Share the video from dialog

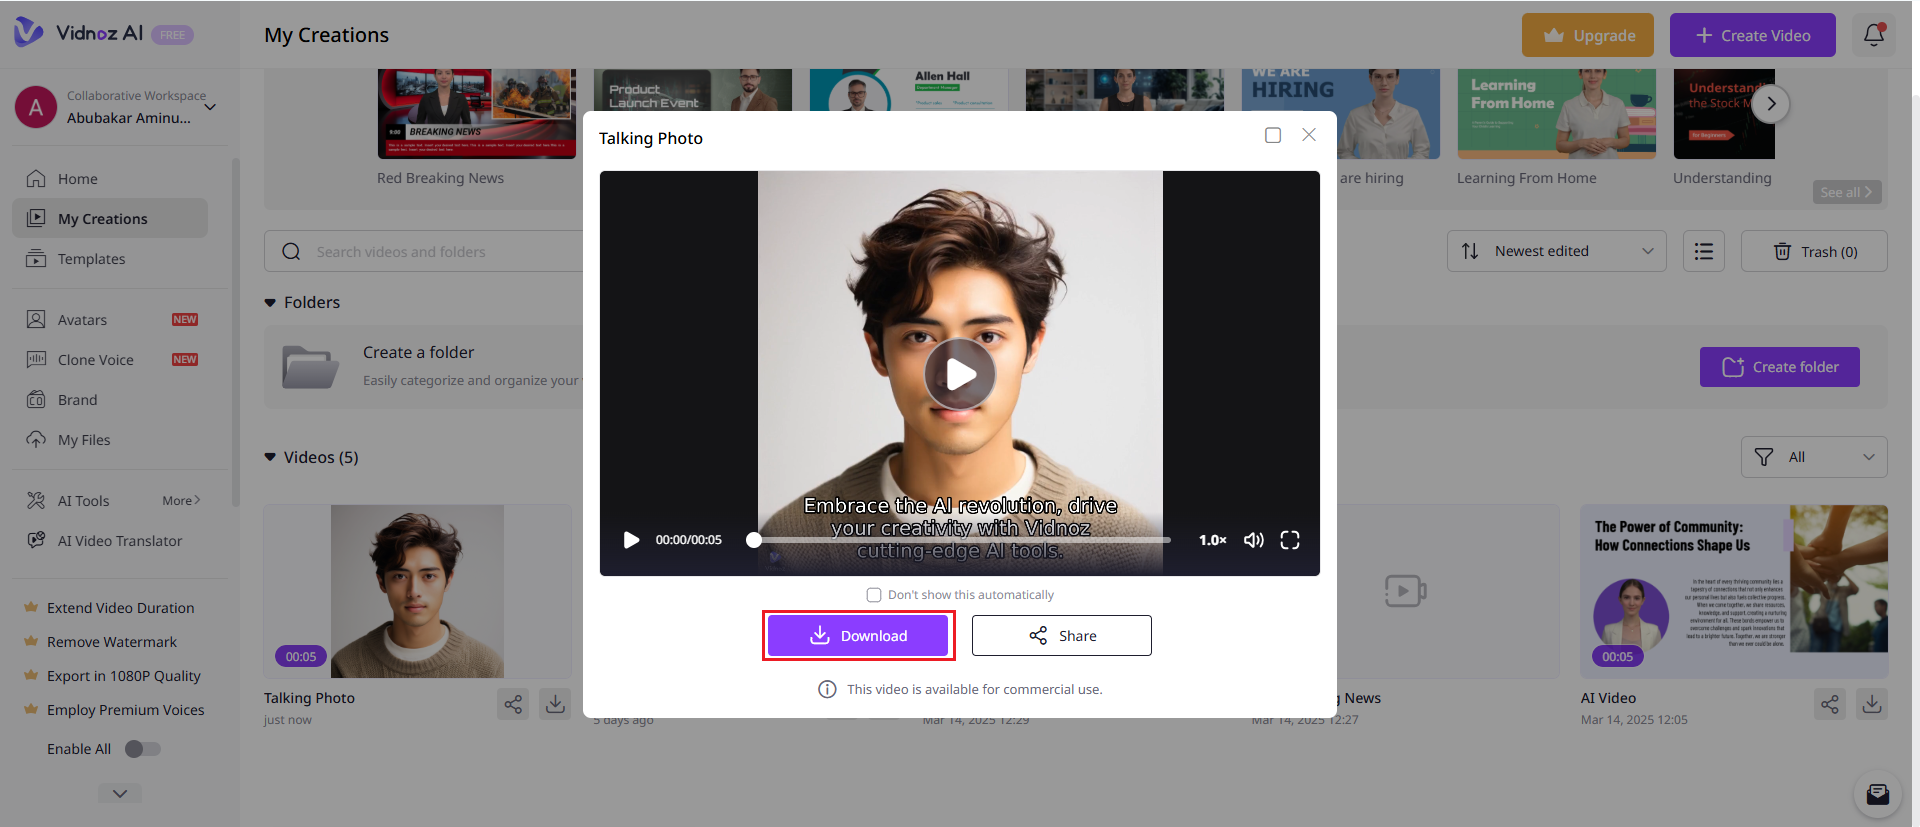pos(1062,636)
